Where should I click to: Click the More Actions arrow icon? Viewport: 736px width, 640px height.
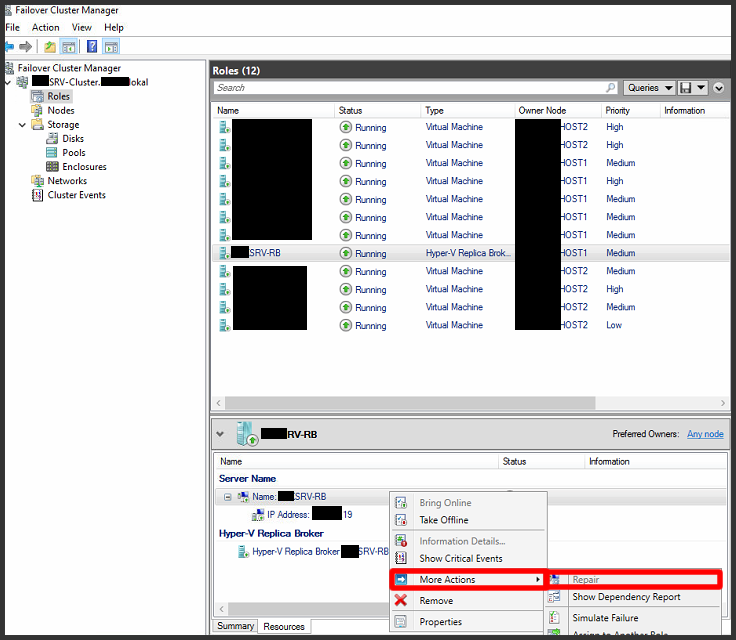pyautogui.click(x=401, y=579)
